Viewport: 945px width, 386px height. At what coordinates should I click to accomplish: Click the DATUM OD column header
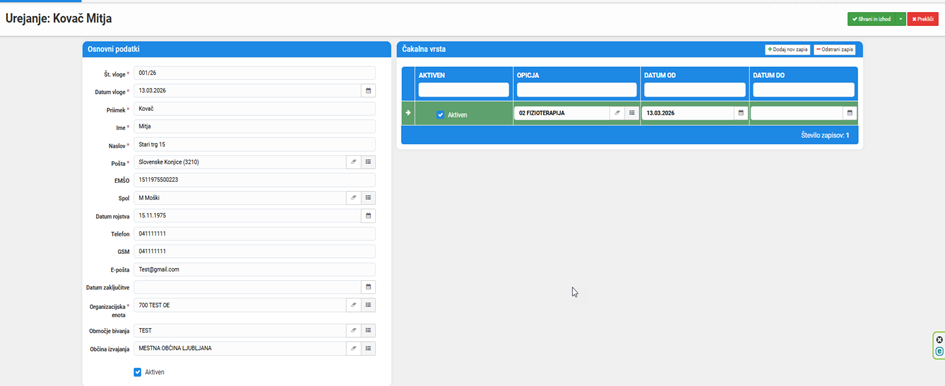[659, 75]
